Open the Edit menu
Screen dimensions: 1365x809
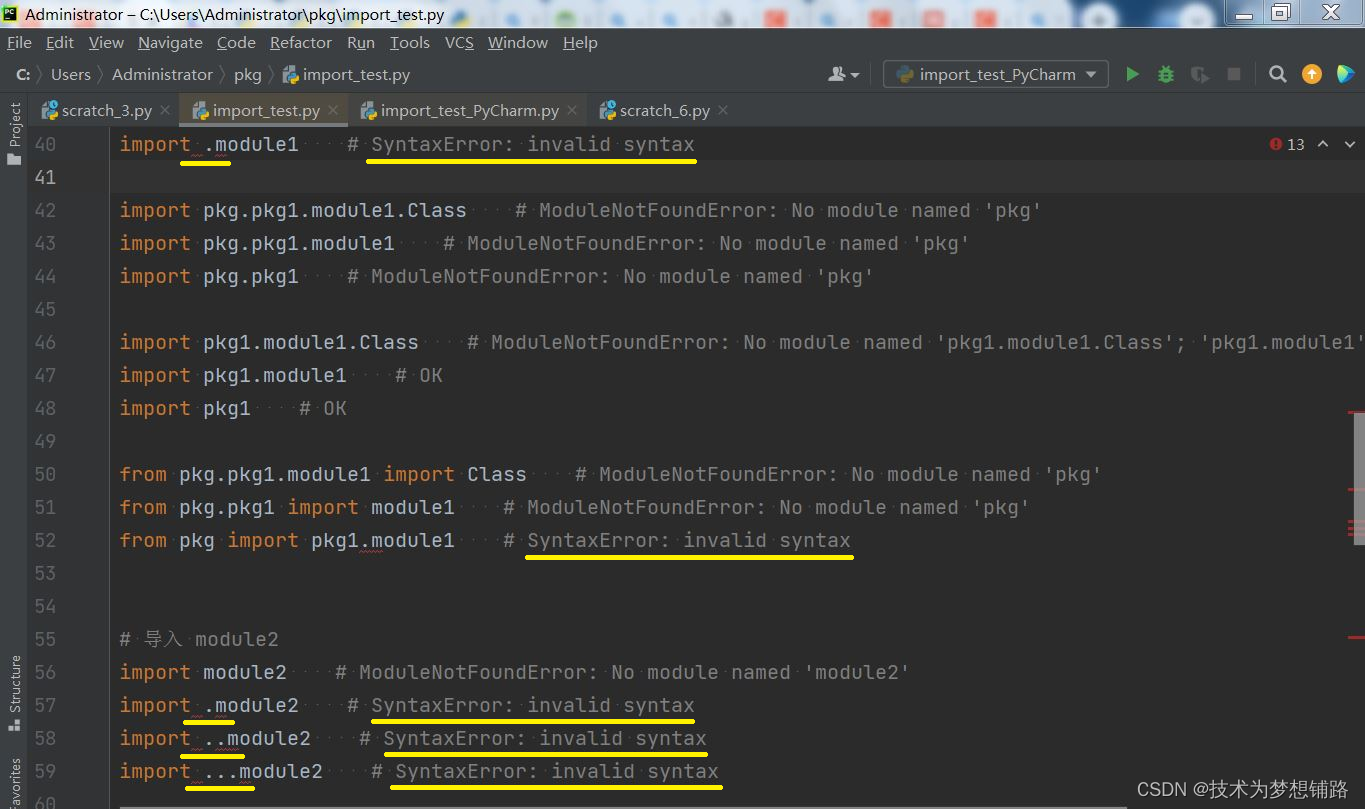pyautogui.click(x=60, y=42)
